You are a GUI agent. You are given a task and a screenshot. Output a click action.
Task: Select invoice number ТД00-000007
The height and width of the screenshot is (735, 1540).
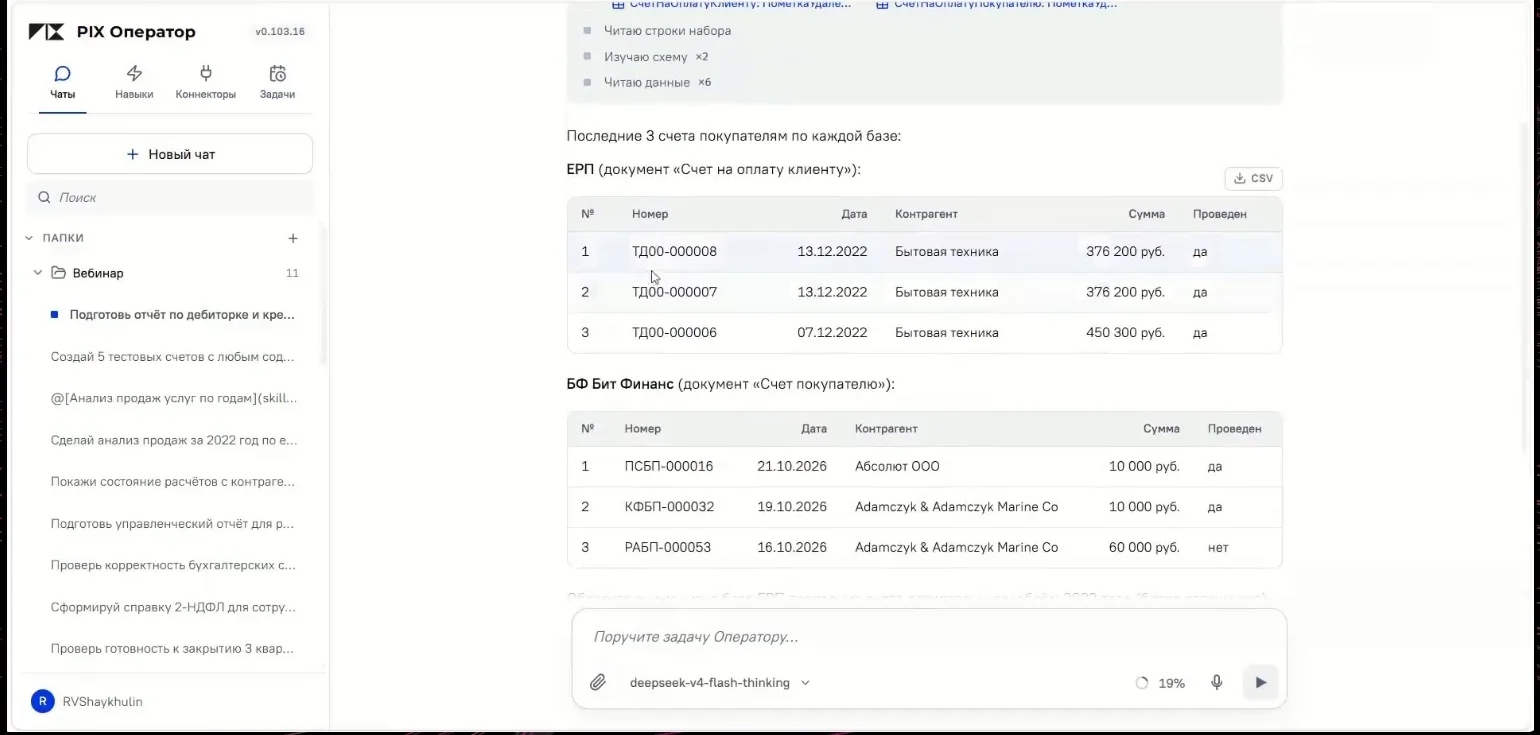(x=674, y=292)
